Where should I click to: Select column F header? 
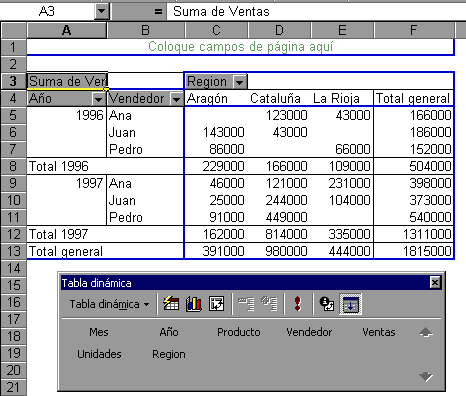(x=414, y=30)
